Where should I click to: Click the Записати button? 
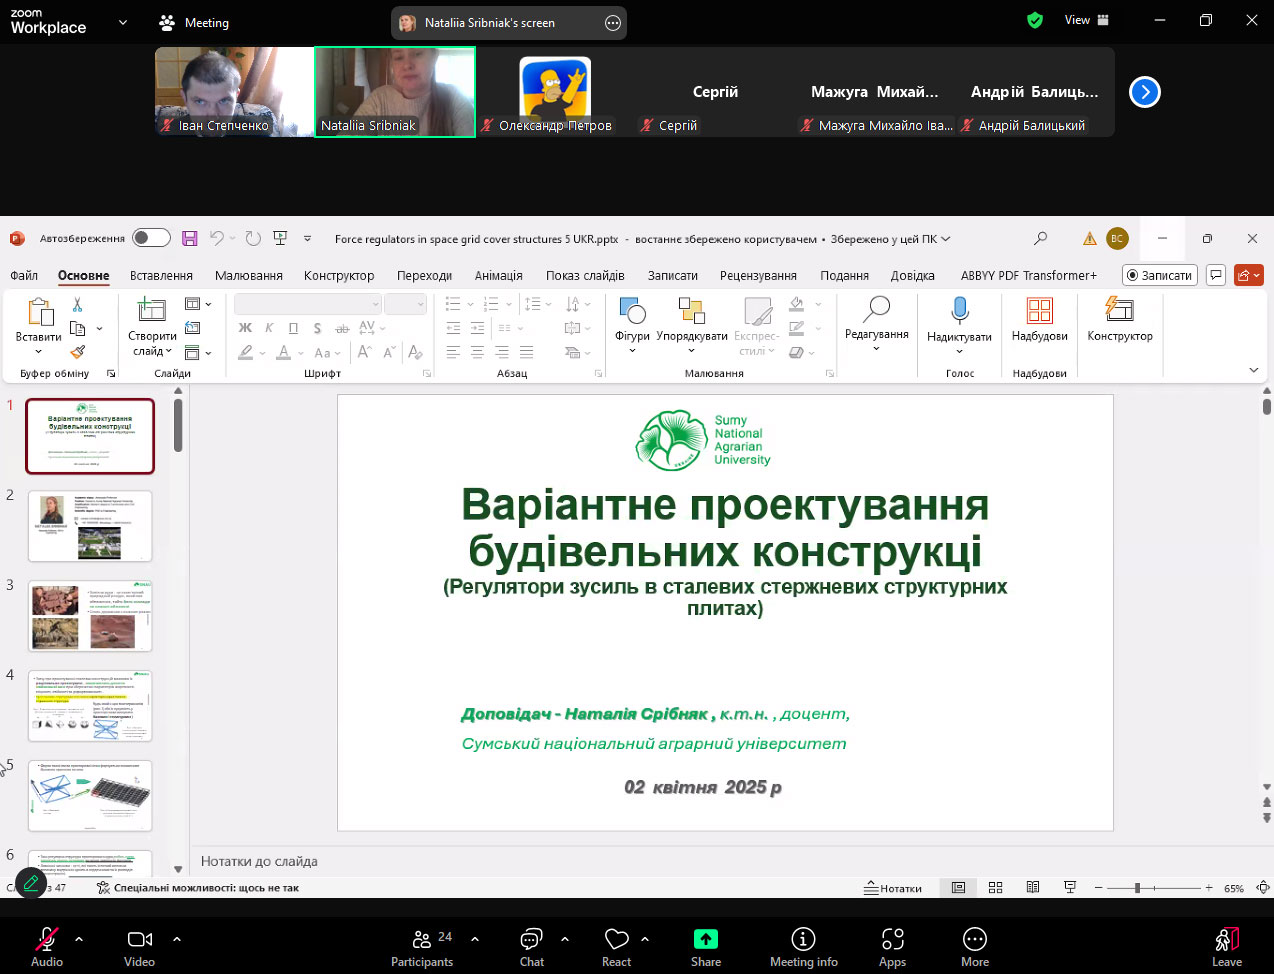click(1158, 275)
